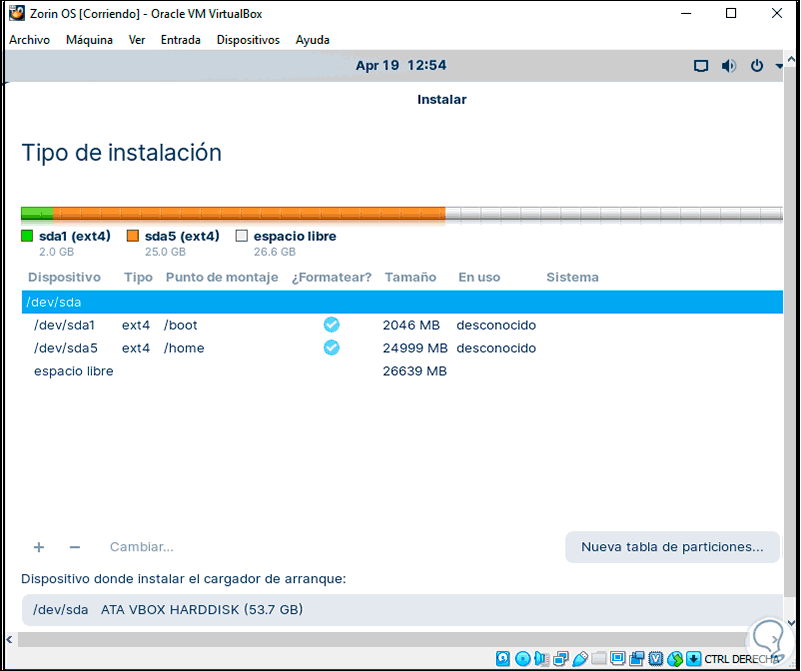
Task: Click the En uso column header
Action: coord(479,277)
